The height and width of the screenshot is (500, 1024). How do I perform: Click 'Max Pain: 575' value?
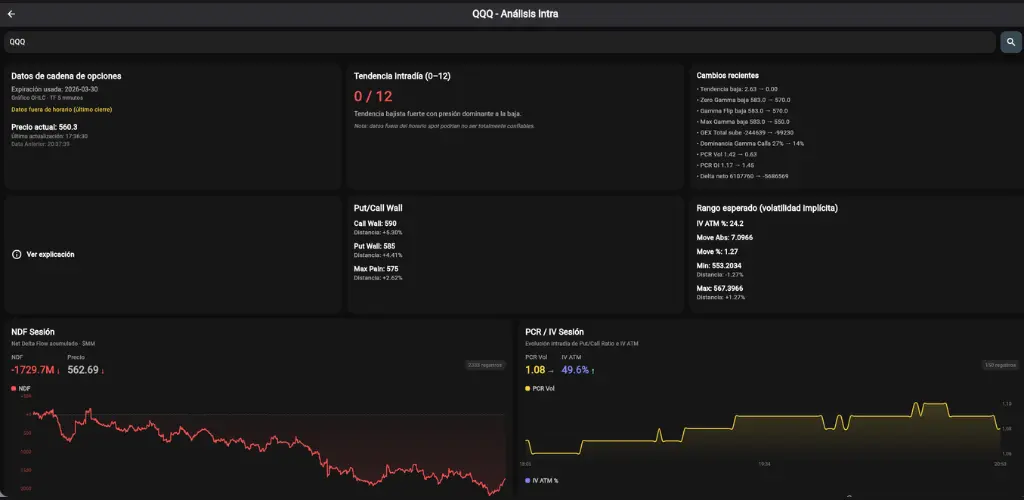point(376,268)
